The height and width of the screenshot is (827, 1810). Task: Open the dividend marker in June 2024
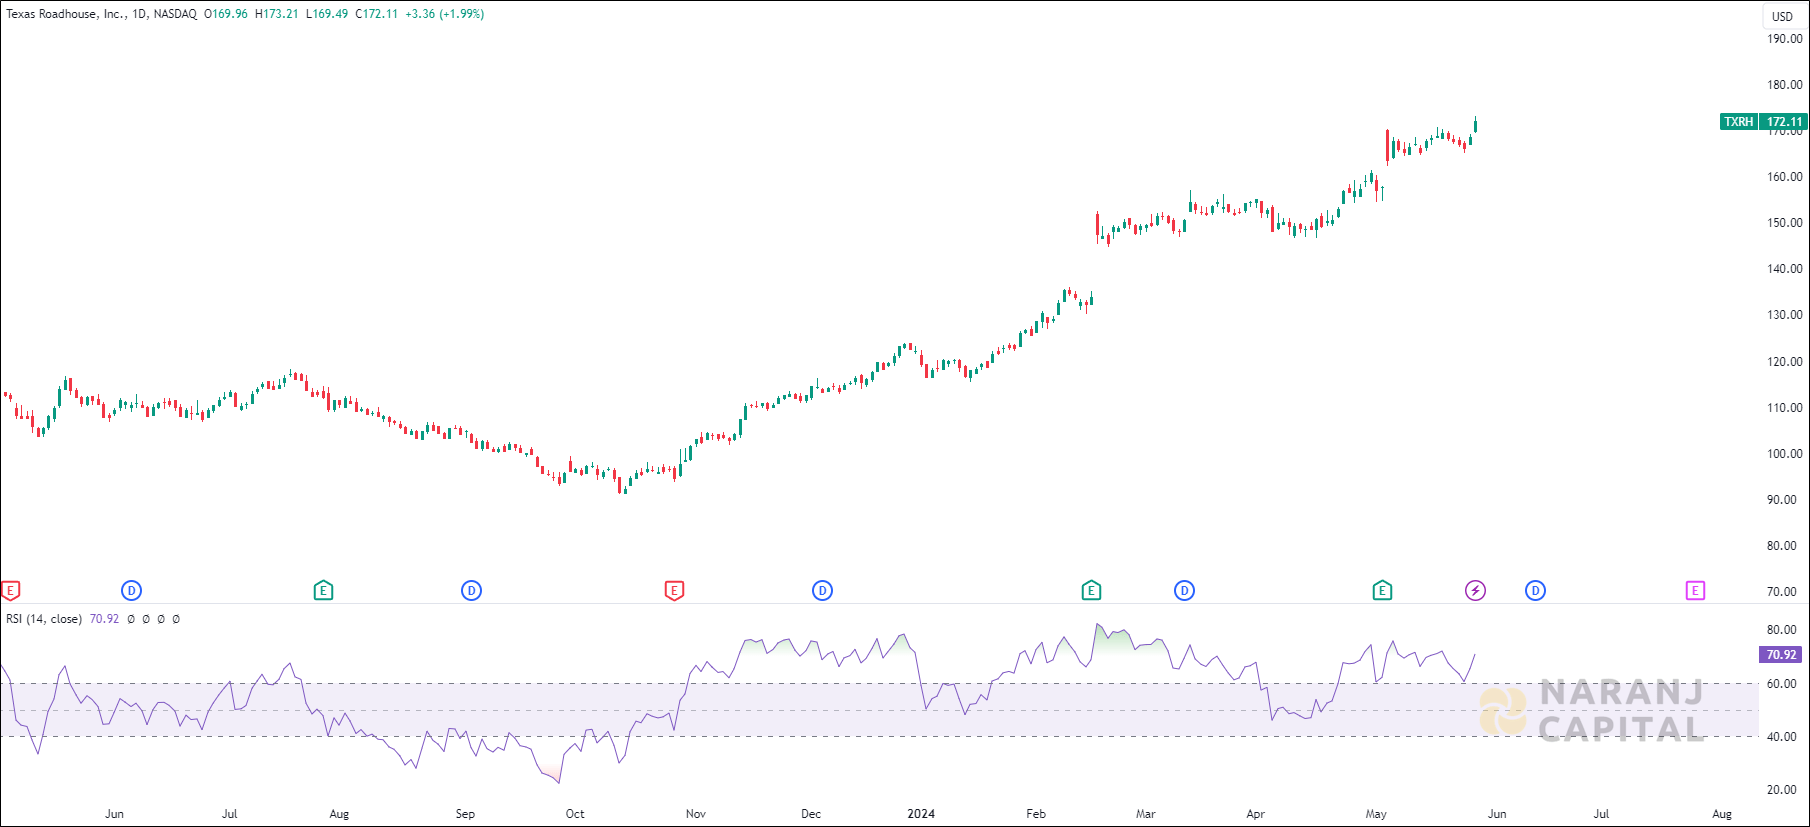[x=1535, y=591]
